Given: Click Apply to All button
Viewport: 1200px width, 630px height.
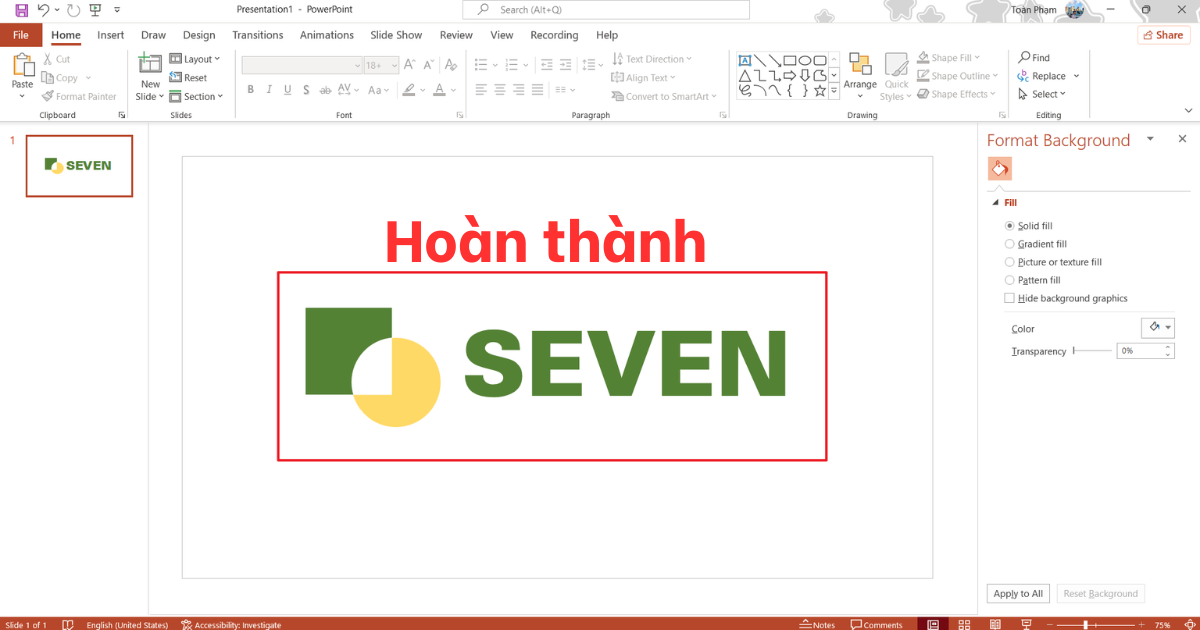Looking at the screenshot, I should 1018,593.
